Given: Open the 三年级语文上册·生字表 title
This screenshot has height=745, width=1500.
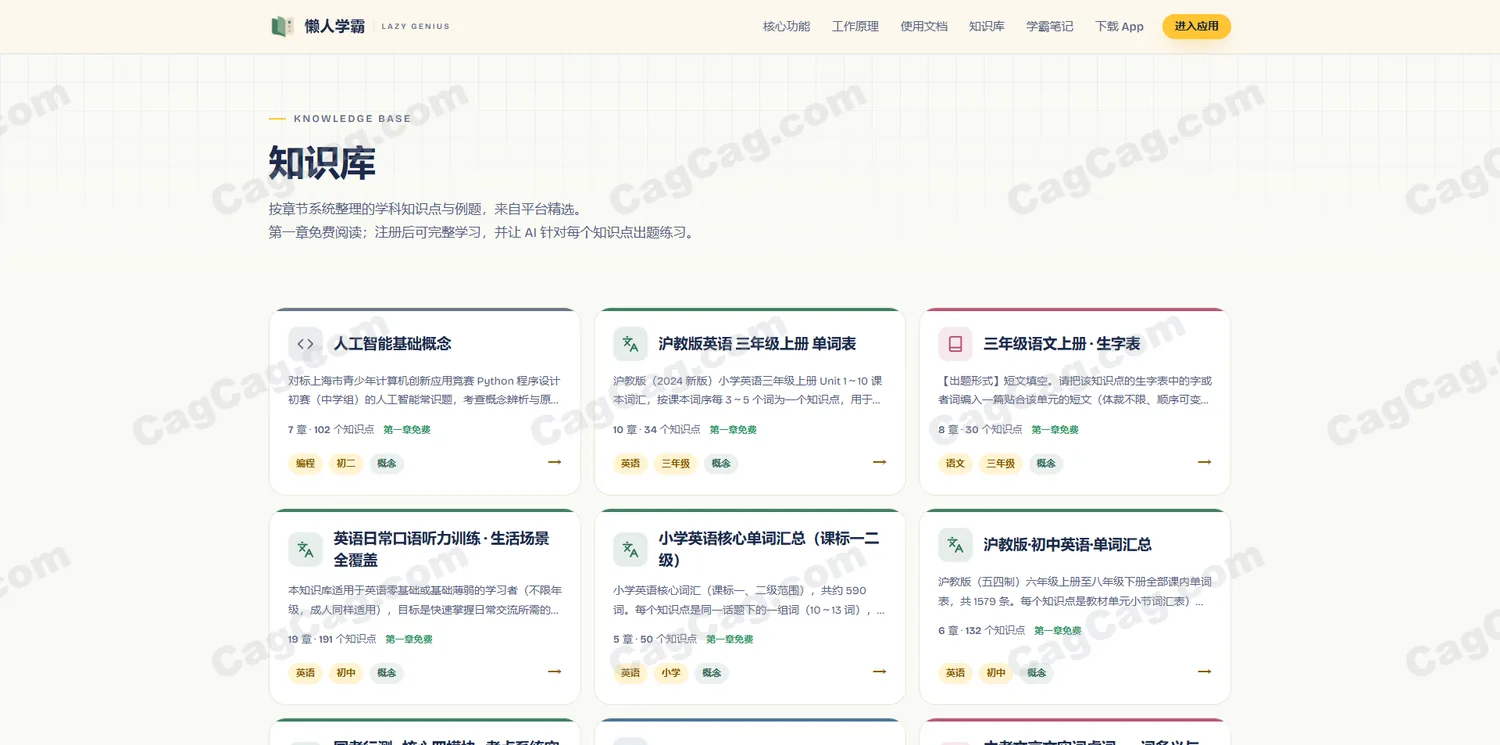Looking at the screenshot, I should pos(1062,344).
